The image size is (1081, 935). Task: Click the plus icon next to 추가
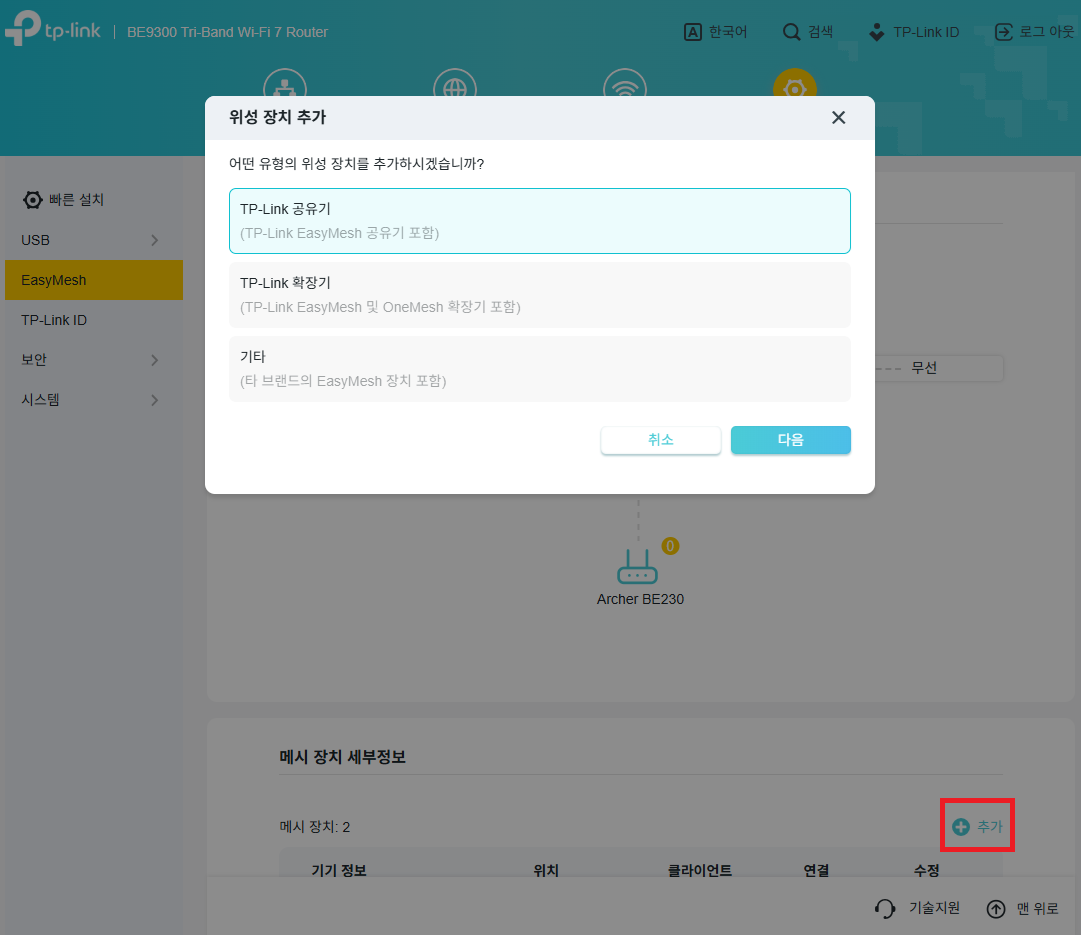coord(960,827)
